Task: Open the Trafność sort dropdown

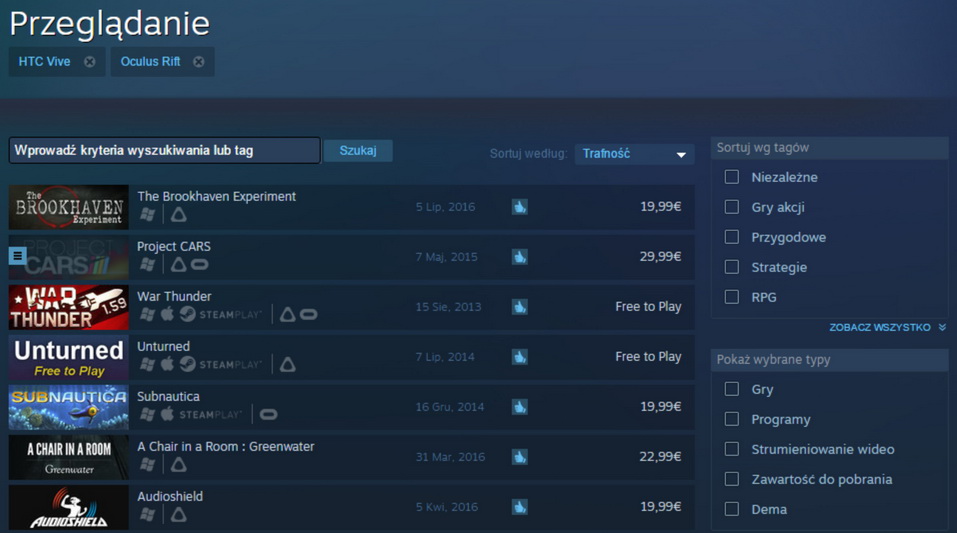Action: pos(634,154)
